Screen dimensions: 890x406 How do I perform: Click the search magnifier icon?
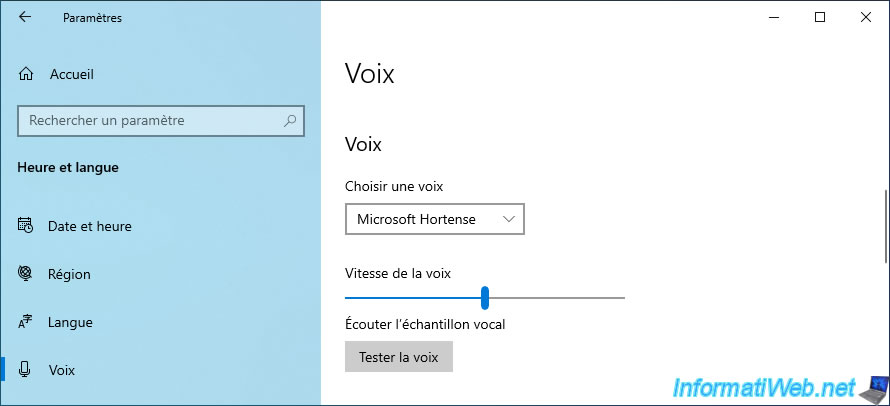[290, 121]
